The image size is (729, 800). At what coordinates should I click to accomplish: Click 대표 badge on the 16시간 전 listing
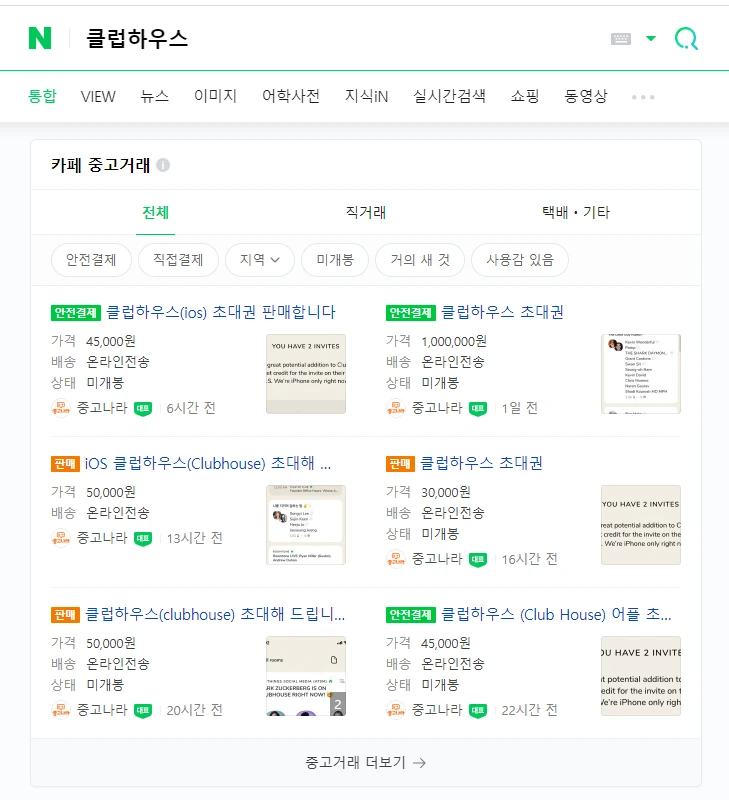coord(478,560)
